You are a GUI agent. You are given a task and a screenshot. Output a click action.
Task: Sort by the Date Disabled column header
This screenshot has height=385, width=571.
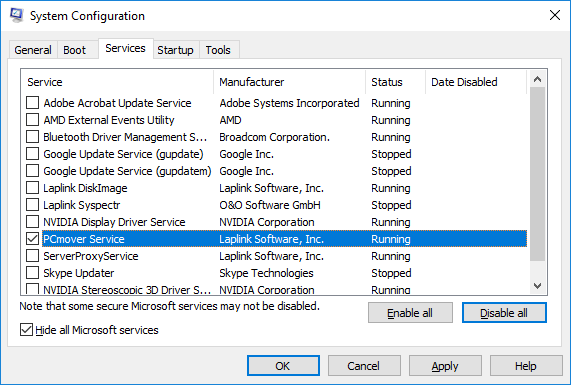coord(476,82)
